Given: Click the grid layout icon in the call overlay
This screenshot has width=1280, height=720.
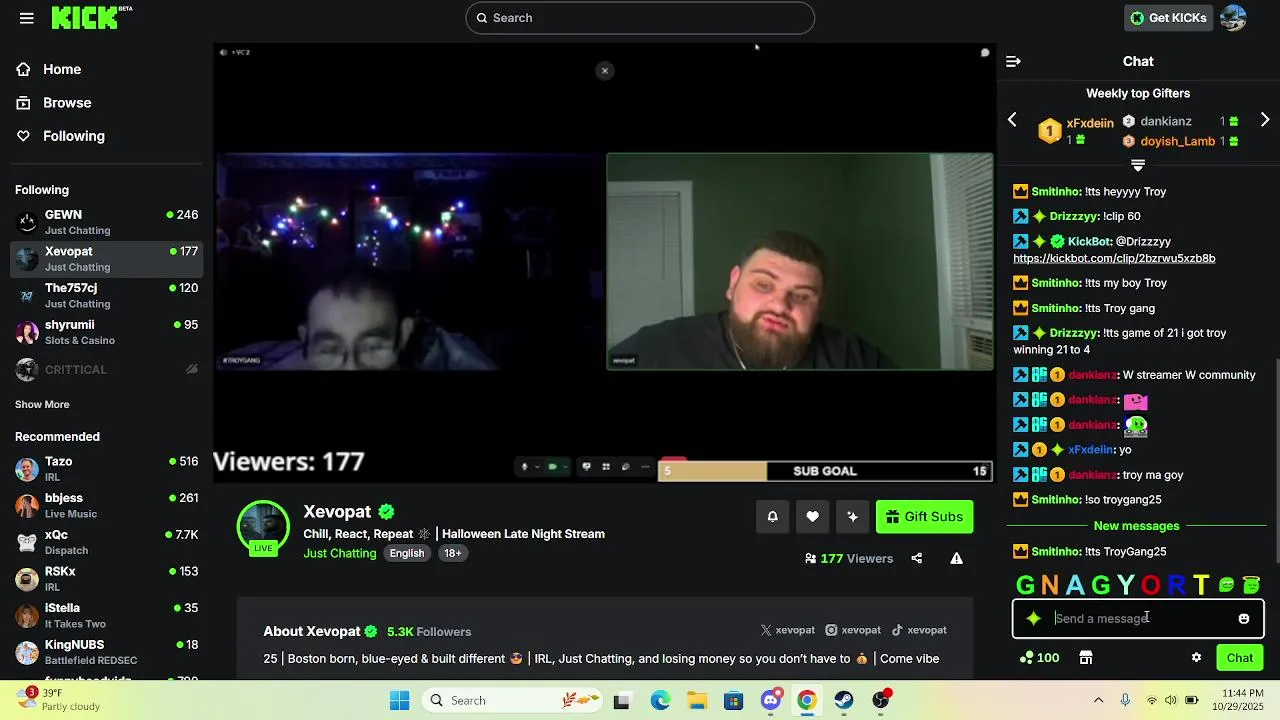Looking at the screenshot, I should (x=606, y=467).
